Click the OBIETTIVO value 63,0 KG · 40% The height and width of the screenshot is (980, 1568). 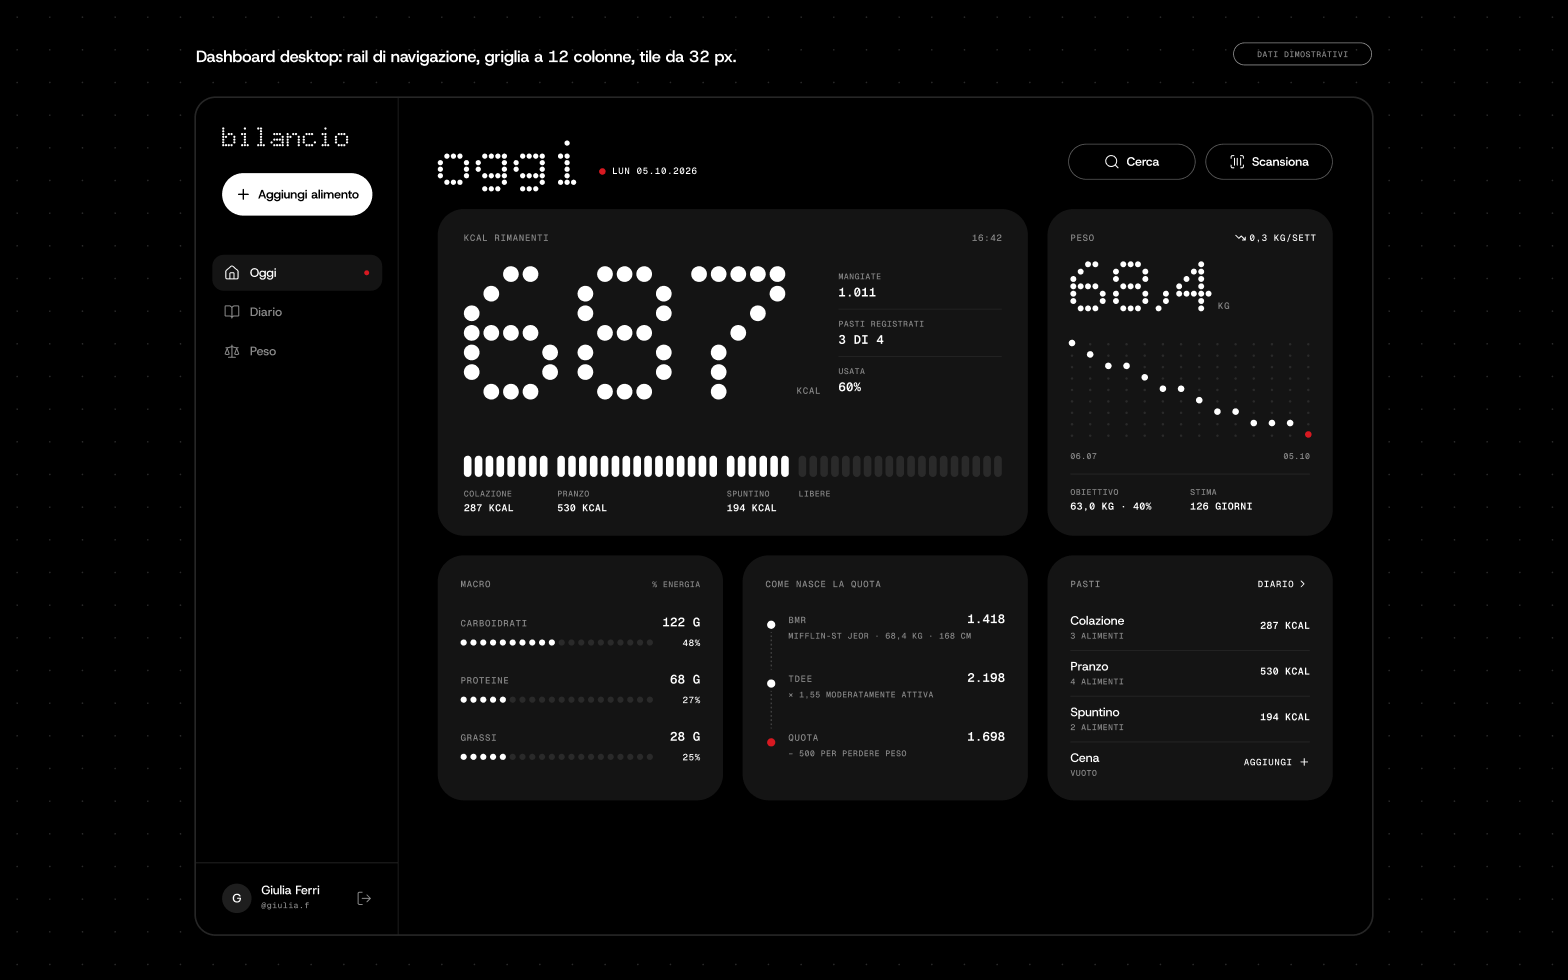1111,507
